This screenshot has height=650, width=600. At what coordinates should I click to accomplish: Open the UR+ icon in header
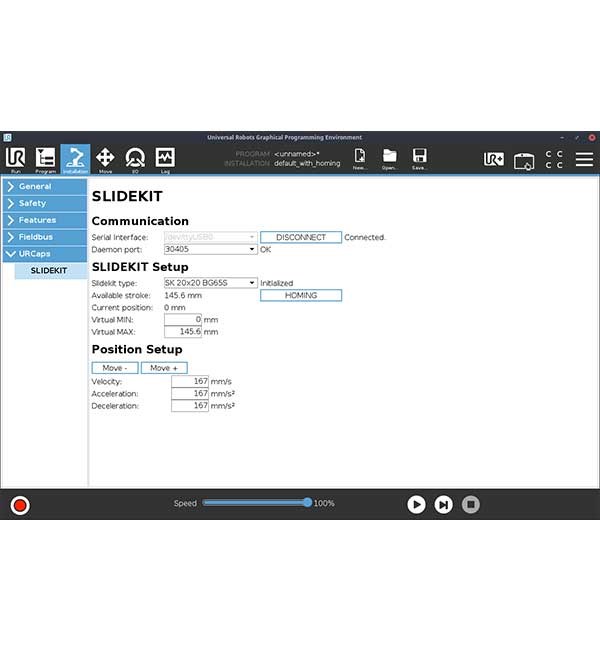click(x=494, y=159)
